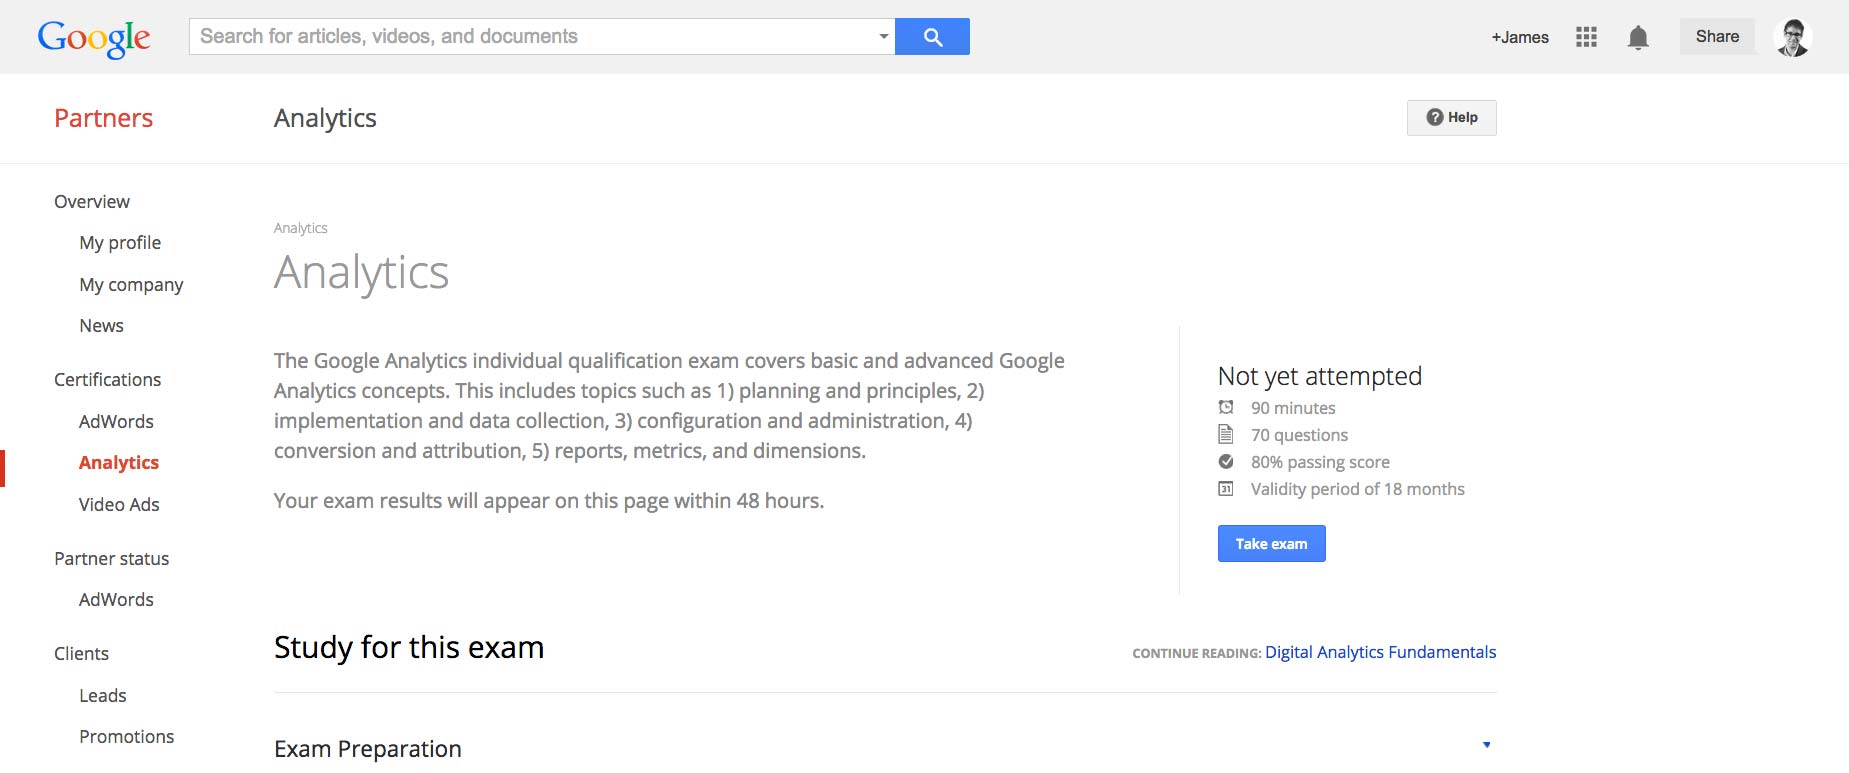Expand the Exam Preparation section arrow
The width and height of the screenshot is (1849, 773).
pyautogui.click(x=1487, y=745)
